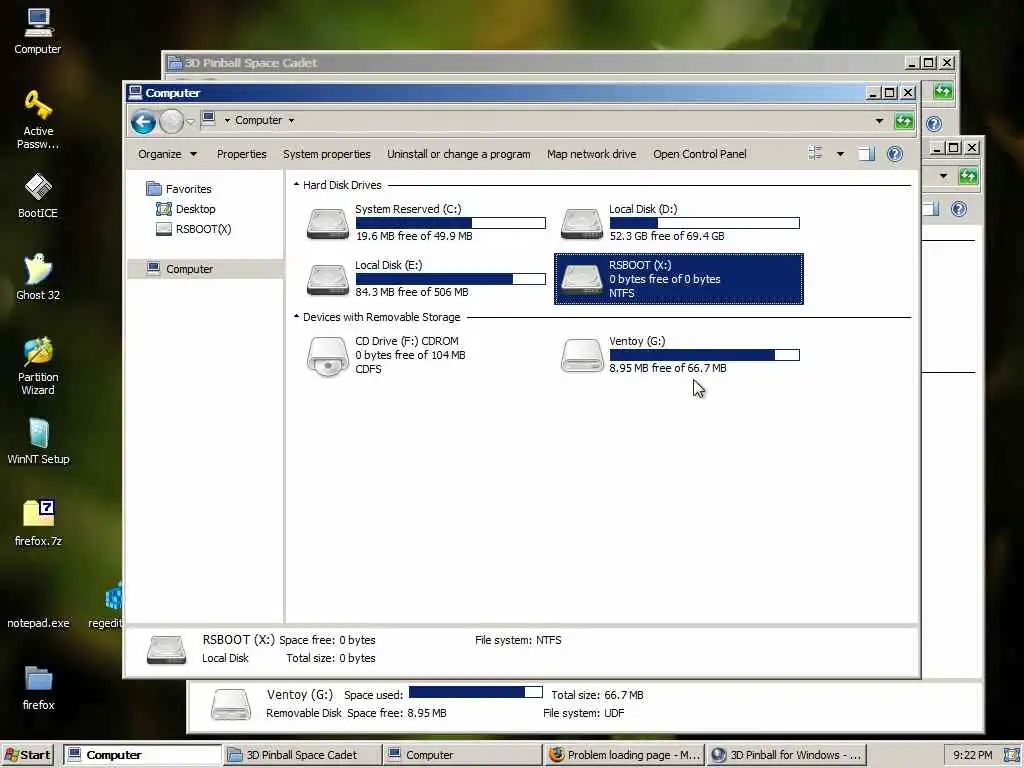1024x768 pixels.
Task: Toggle the preview pane button
Action: tap(867, 154)
